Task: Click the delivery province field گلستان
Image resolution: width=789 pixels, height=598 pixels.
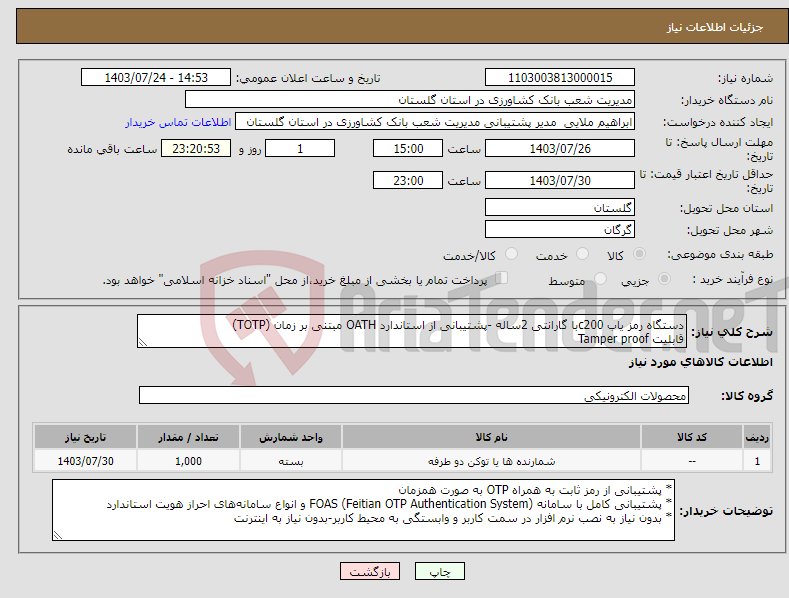Action: point(560,207)
